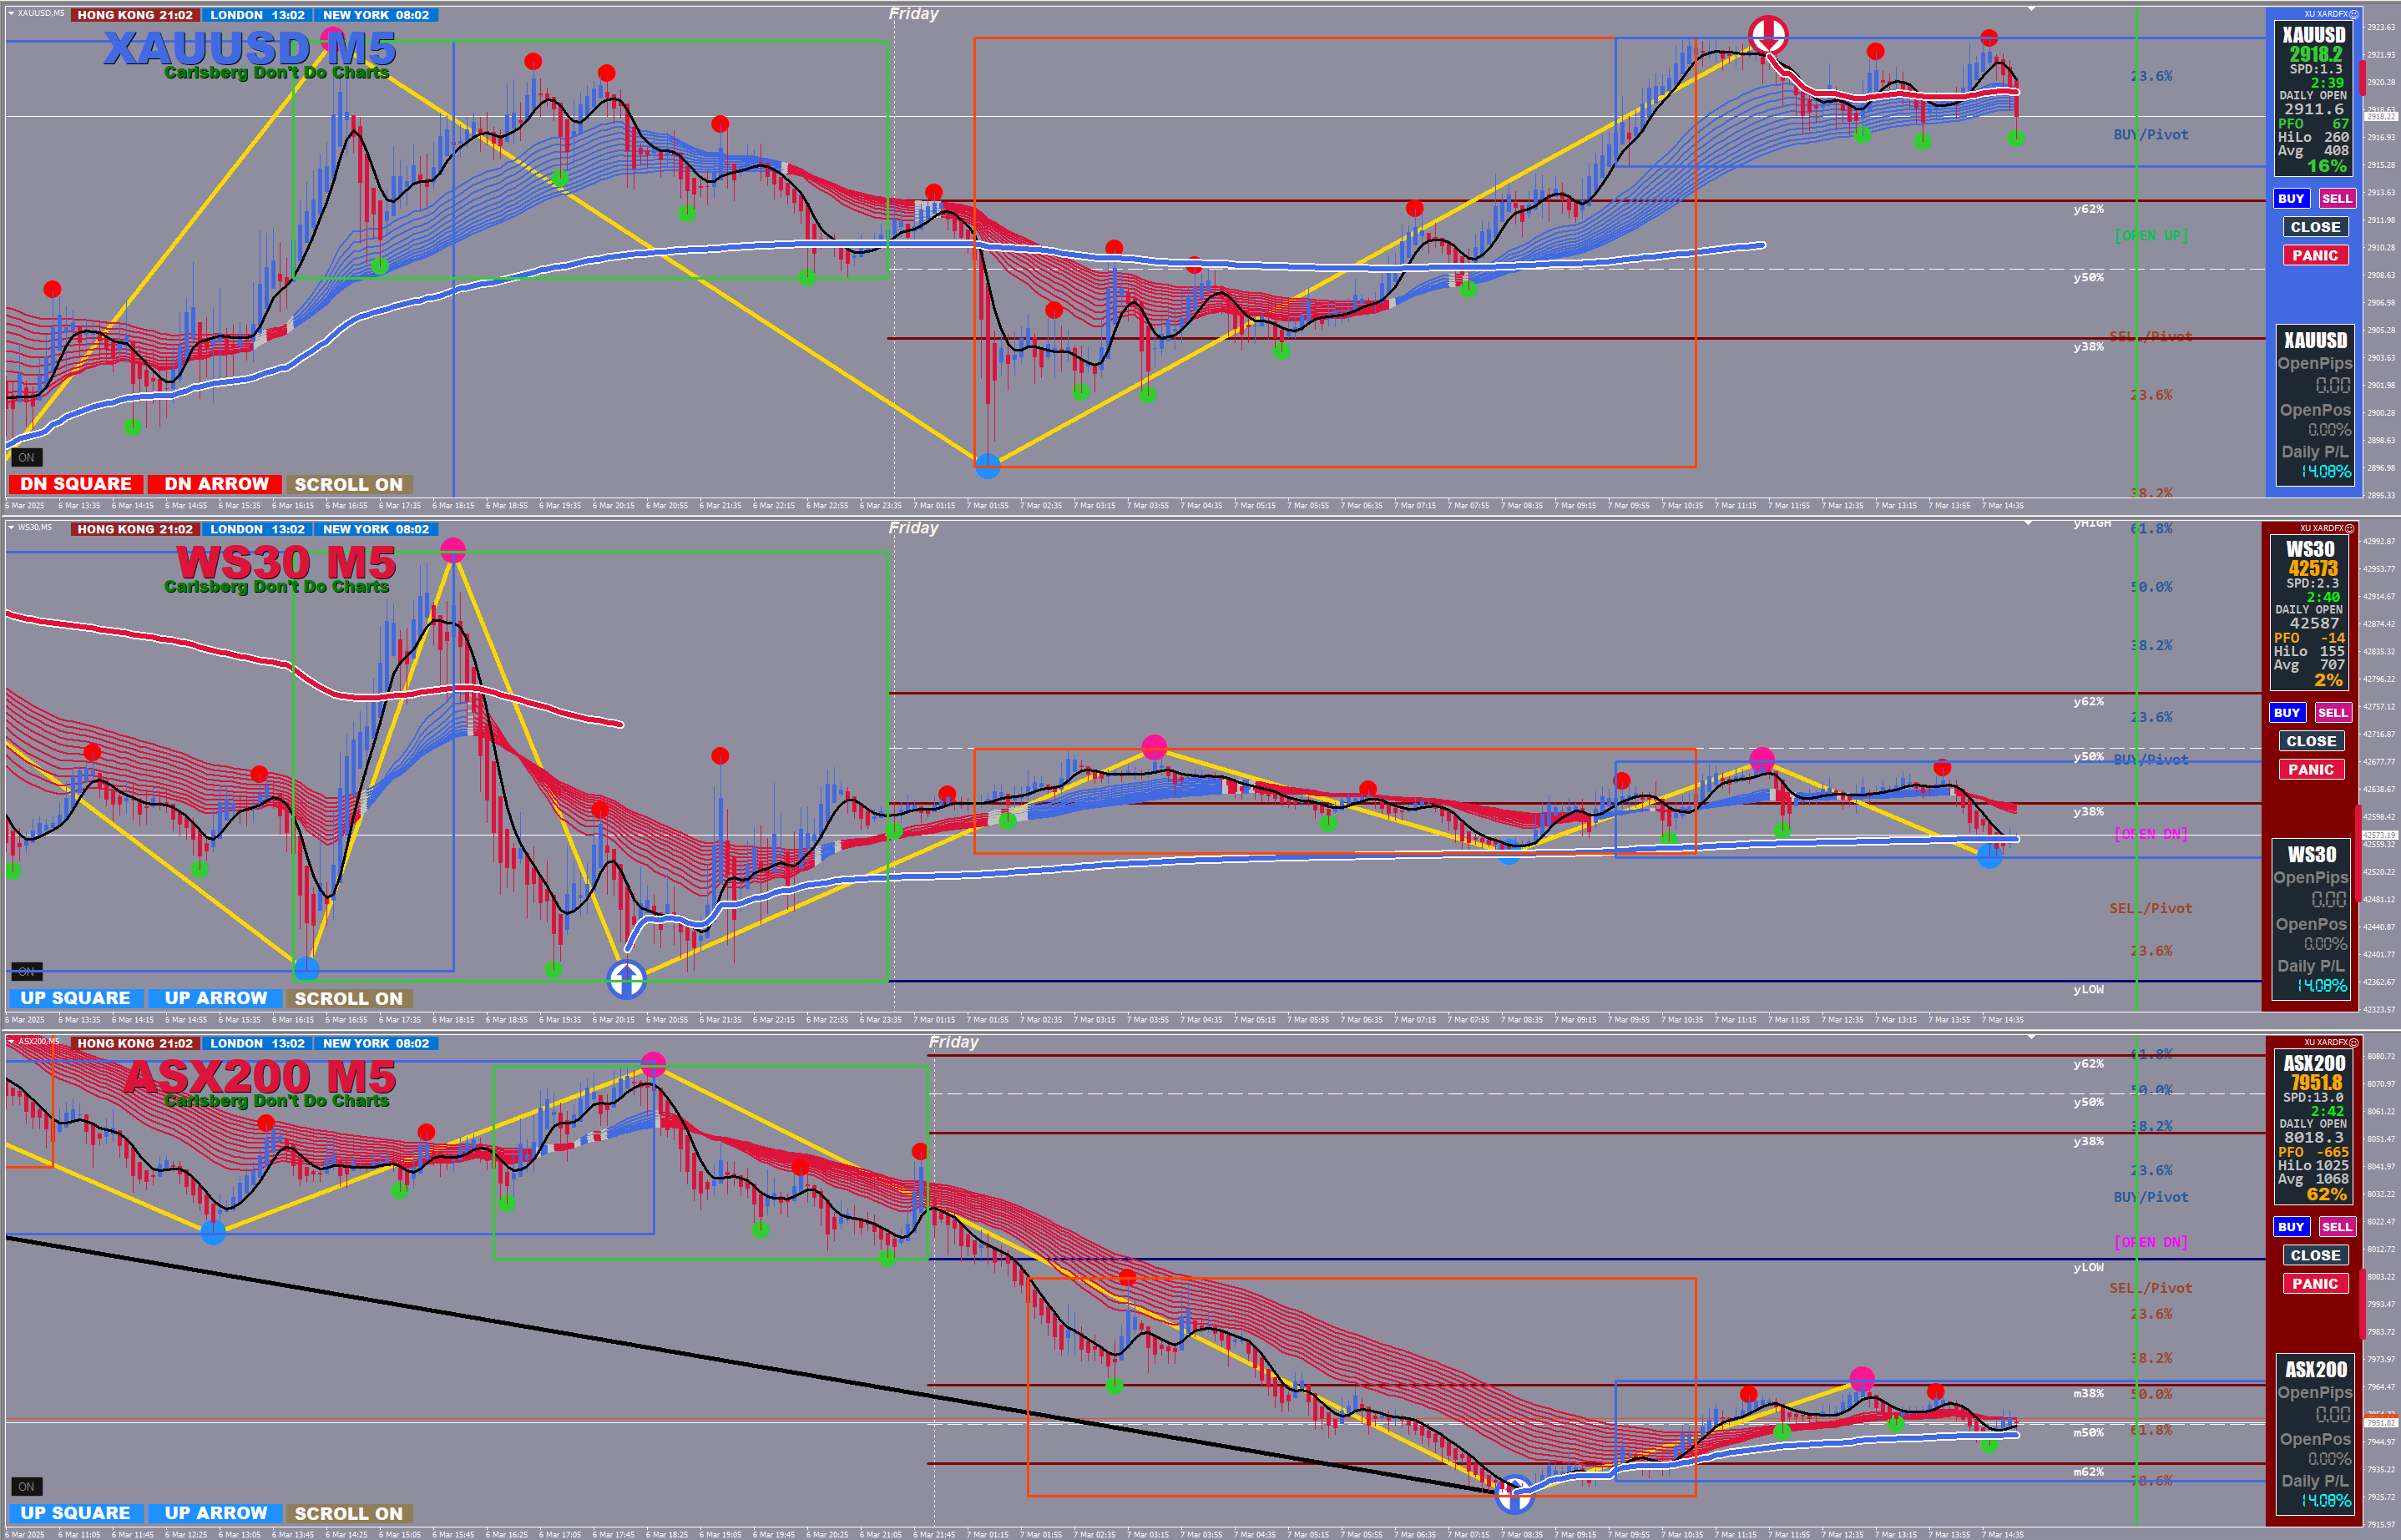This screenshot has width=2401, height=1540.
Task: Click the magenta swing-high dot on ASX200 chart
Action: tap(653, 1064)
